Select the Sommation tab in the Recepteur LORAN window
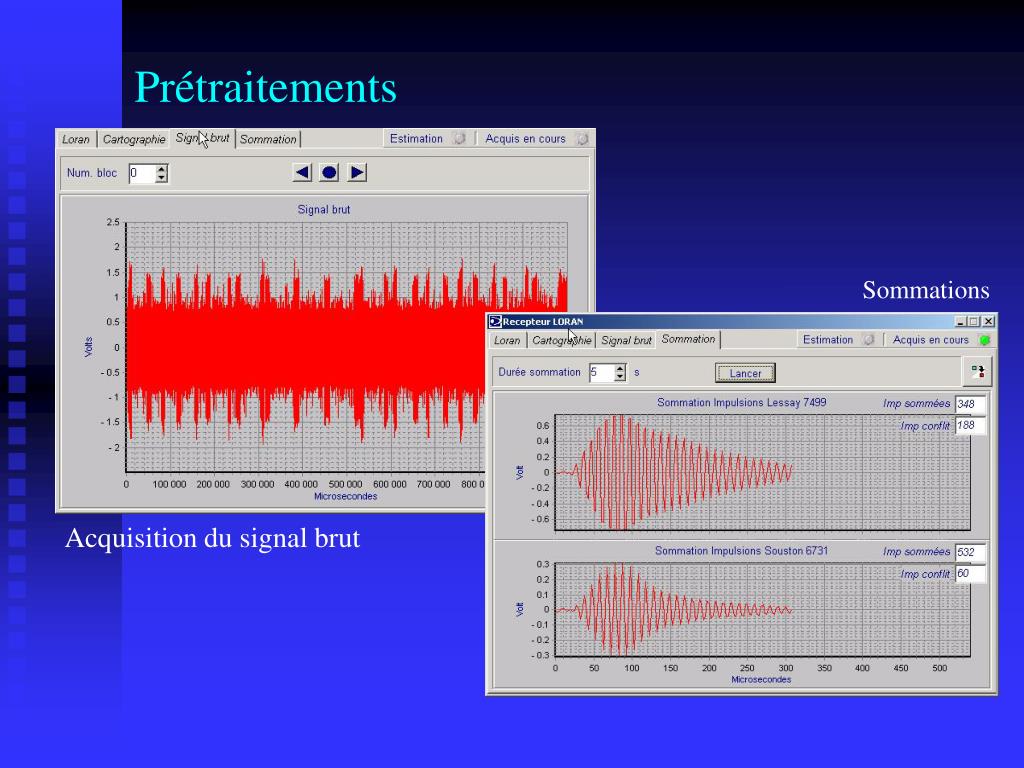The image size is (1024, 768). [688, 339]
